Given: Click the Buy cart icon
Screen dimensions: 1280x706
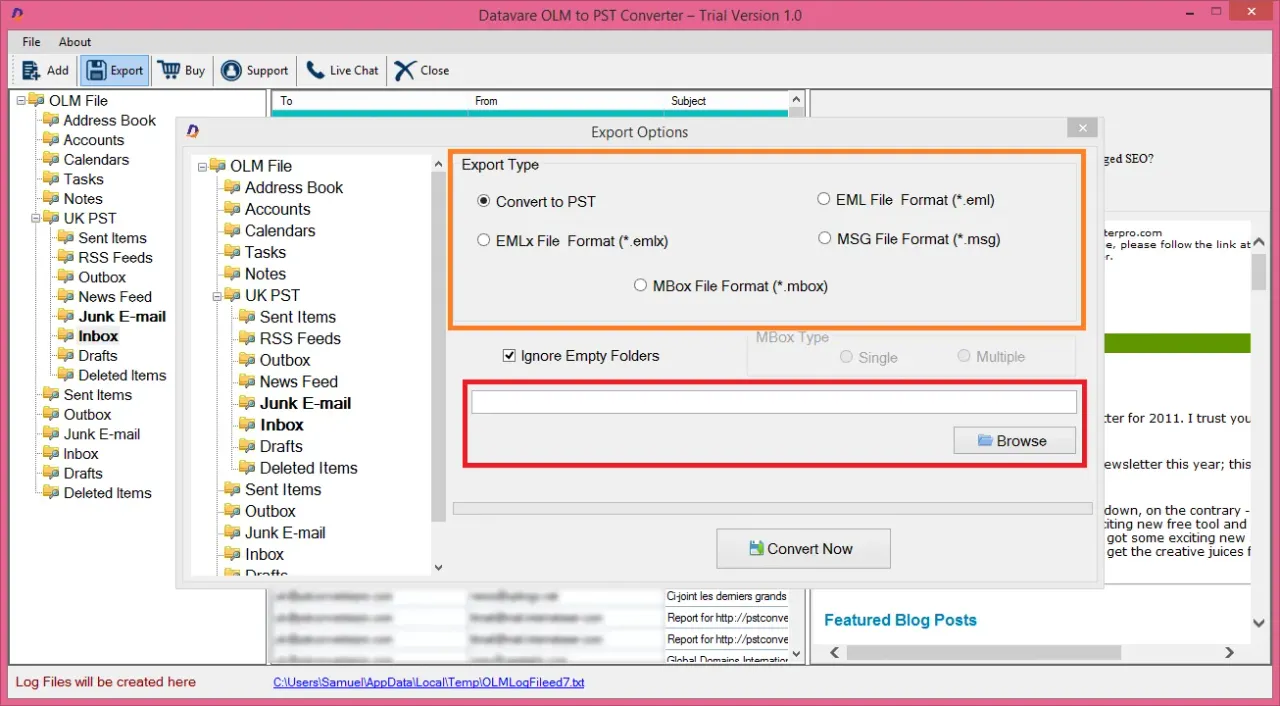Looking at the screenshot, I should (x=168, y=70).
